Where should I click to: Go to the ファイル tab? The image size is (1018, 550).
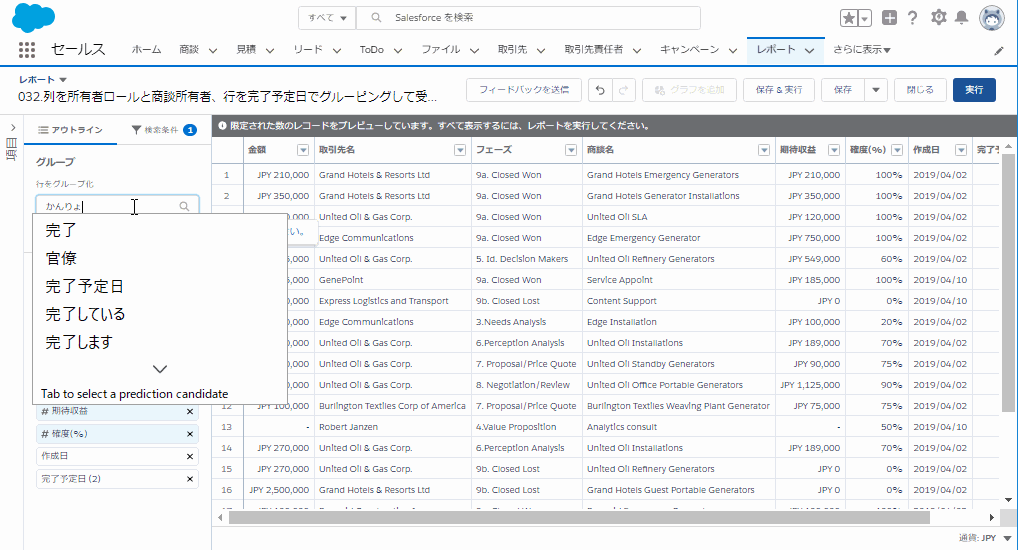(x=441, y=49)
